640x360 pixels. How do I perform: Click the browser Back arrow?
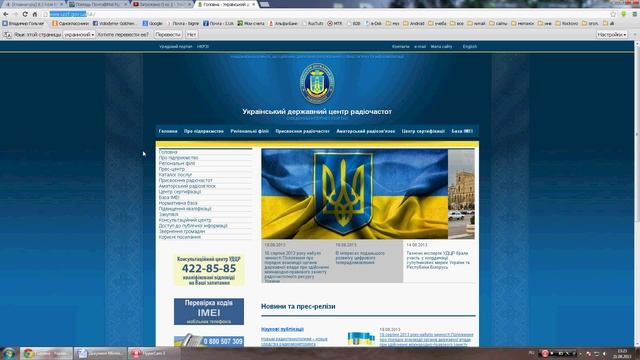[x=6, y=14]
